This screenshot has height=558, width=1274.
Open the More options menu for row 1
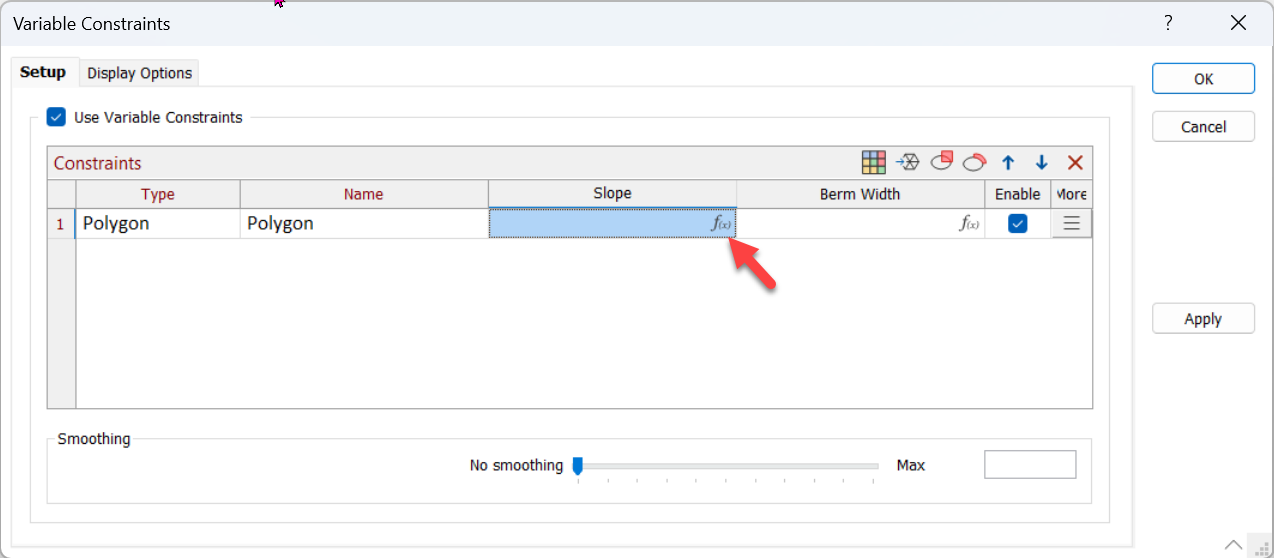point(1071,224)
